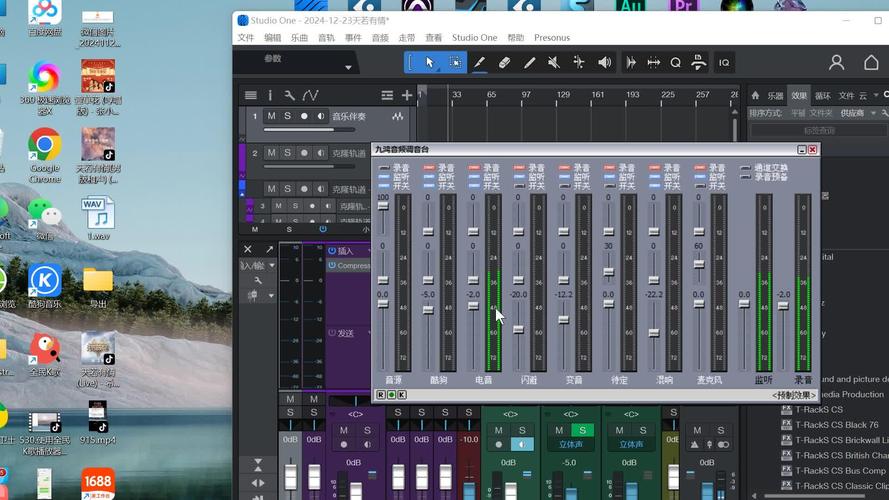Screen dimensions: 889x500
Task: Toggle the 监听 switch on 酷狗 channel
Action: (429, 177)
